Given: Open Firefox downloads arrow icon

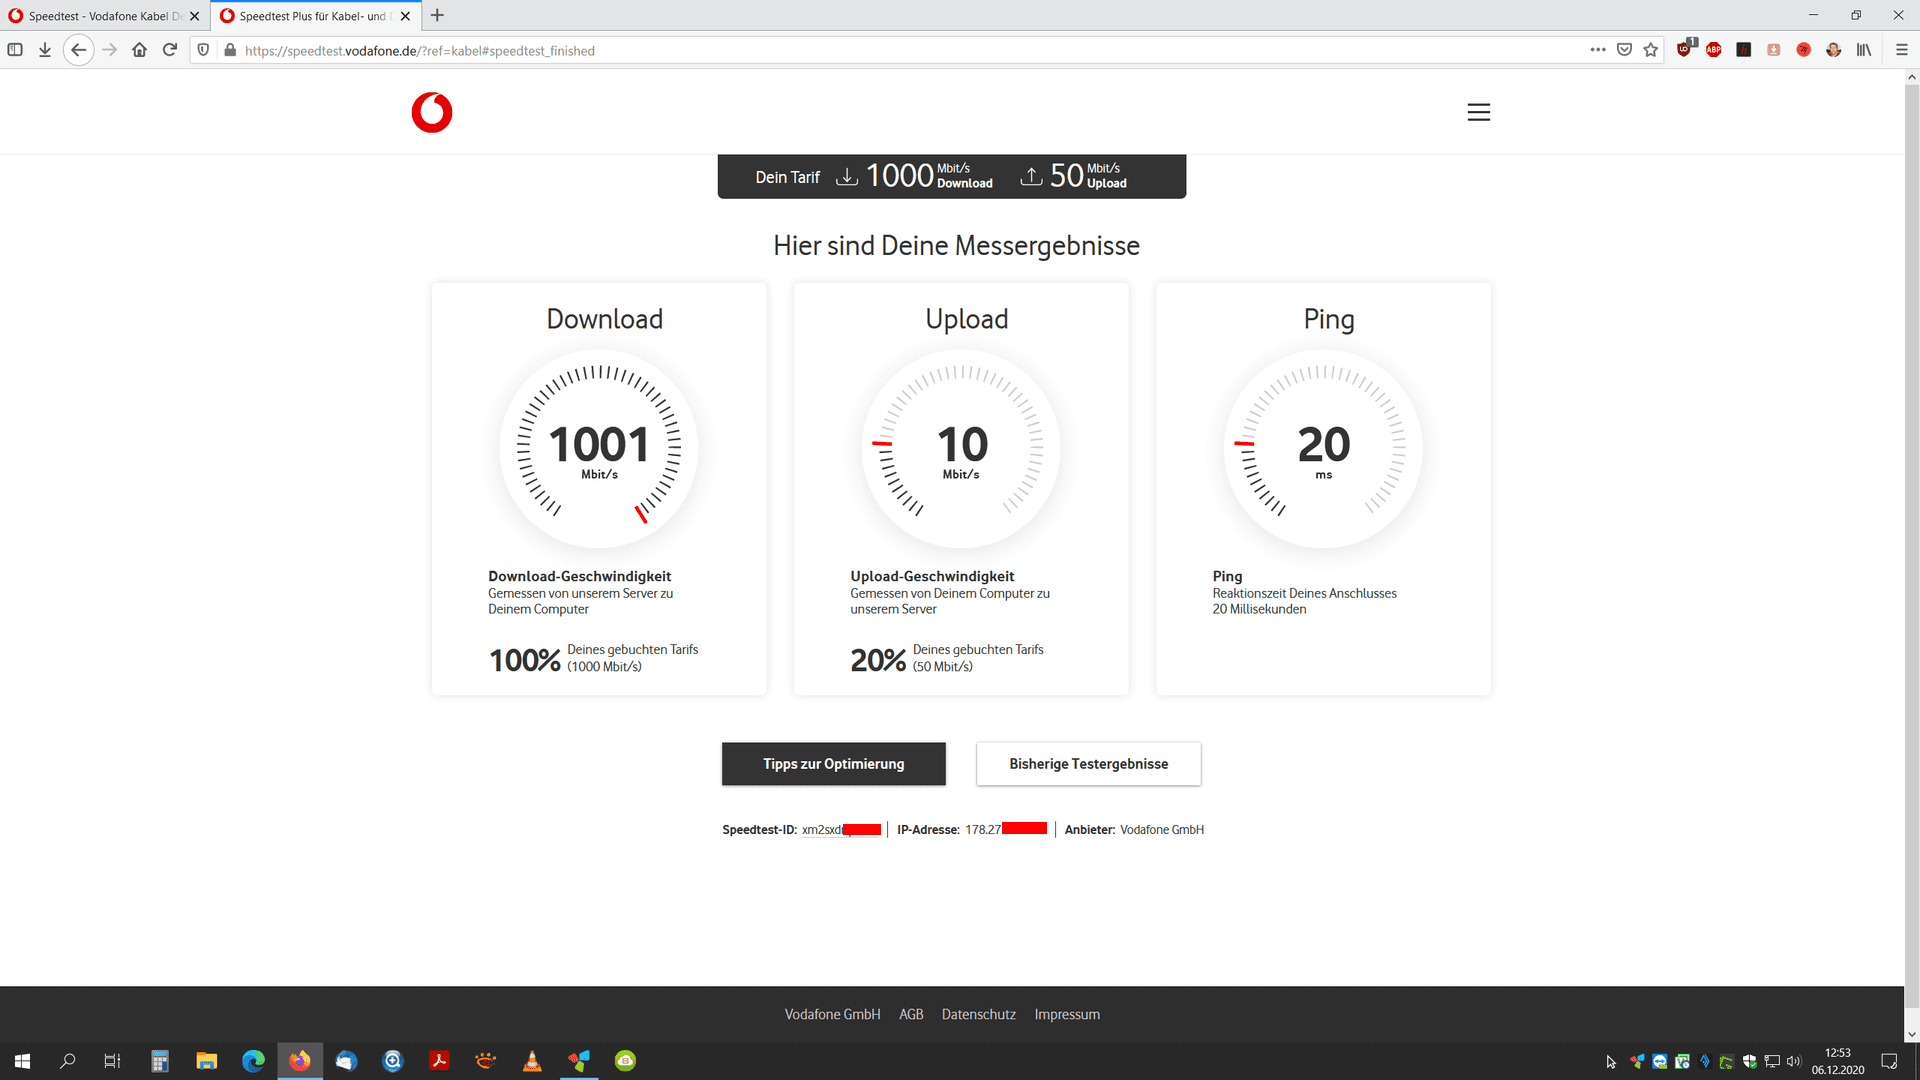Looking at the screenshot, I should (x=45, y=50).
